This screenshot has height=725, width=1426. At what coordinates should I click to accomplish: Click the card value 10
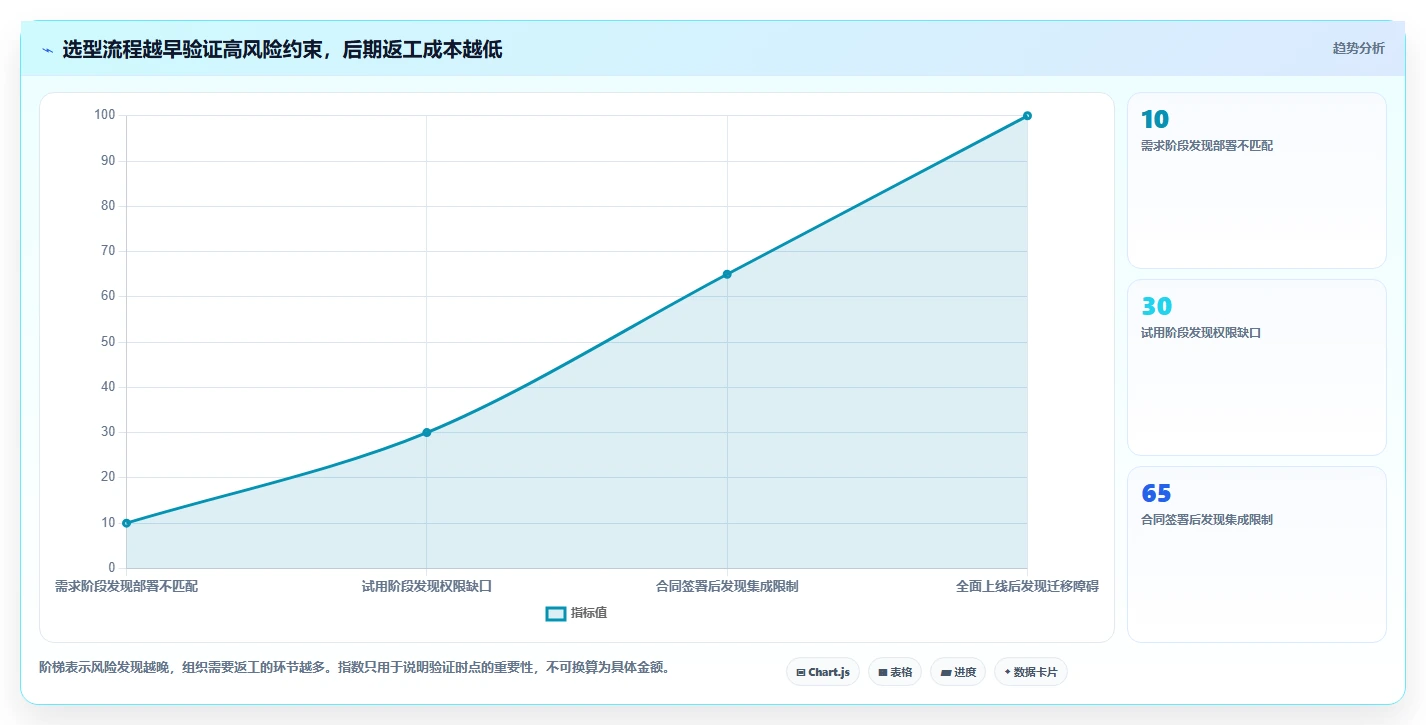[1154, 120]
